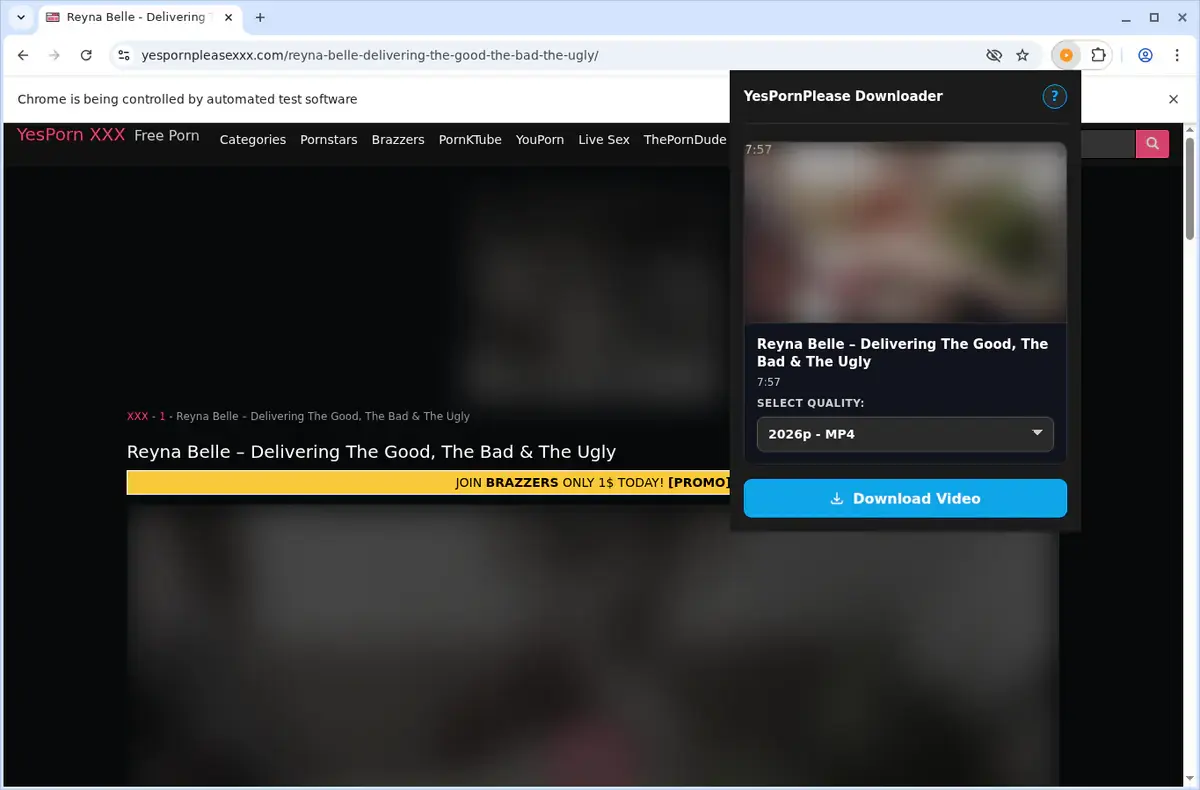The height and width of the screenshot is (790, 1200).
Task: Open the downloader help question icon
Action: coord(1054,97)
